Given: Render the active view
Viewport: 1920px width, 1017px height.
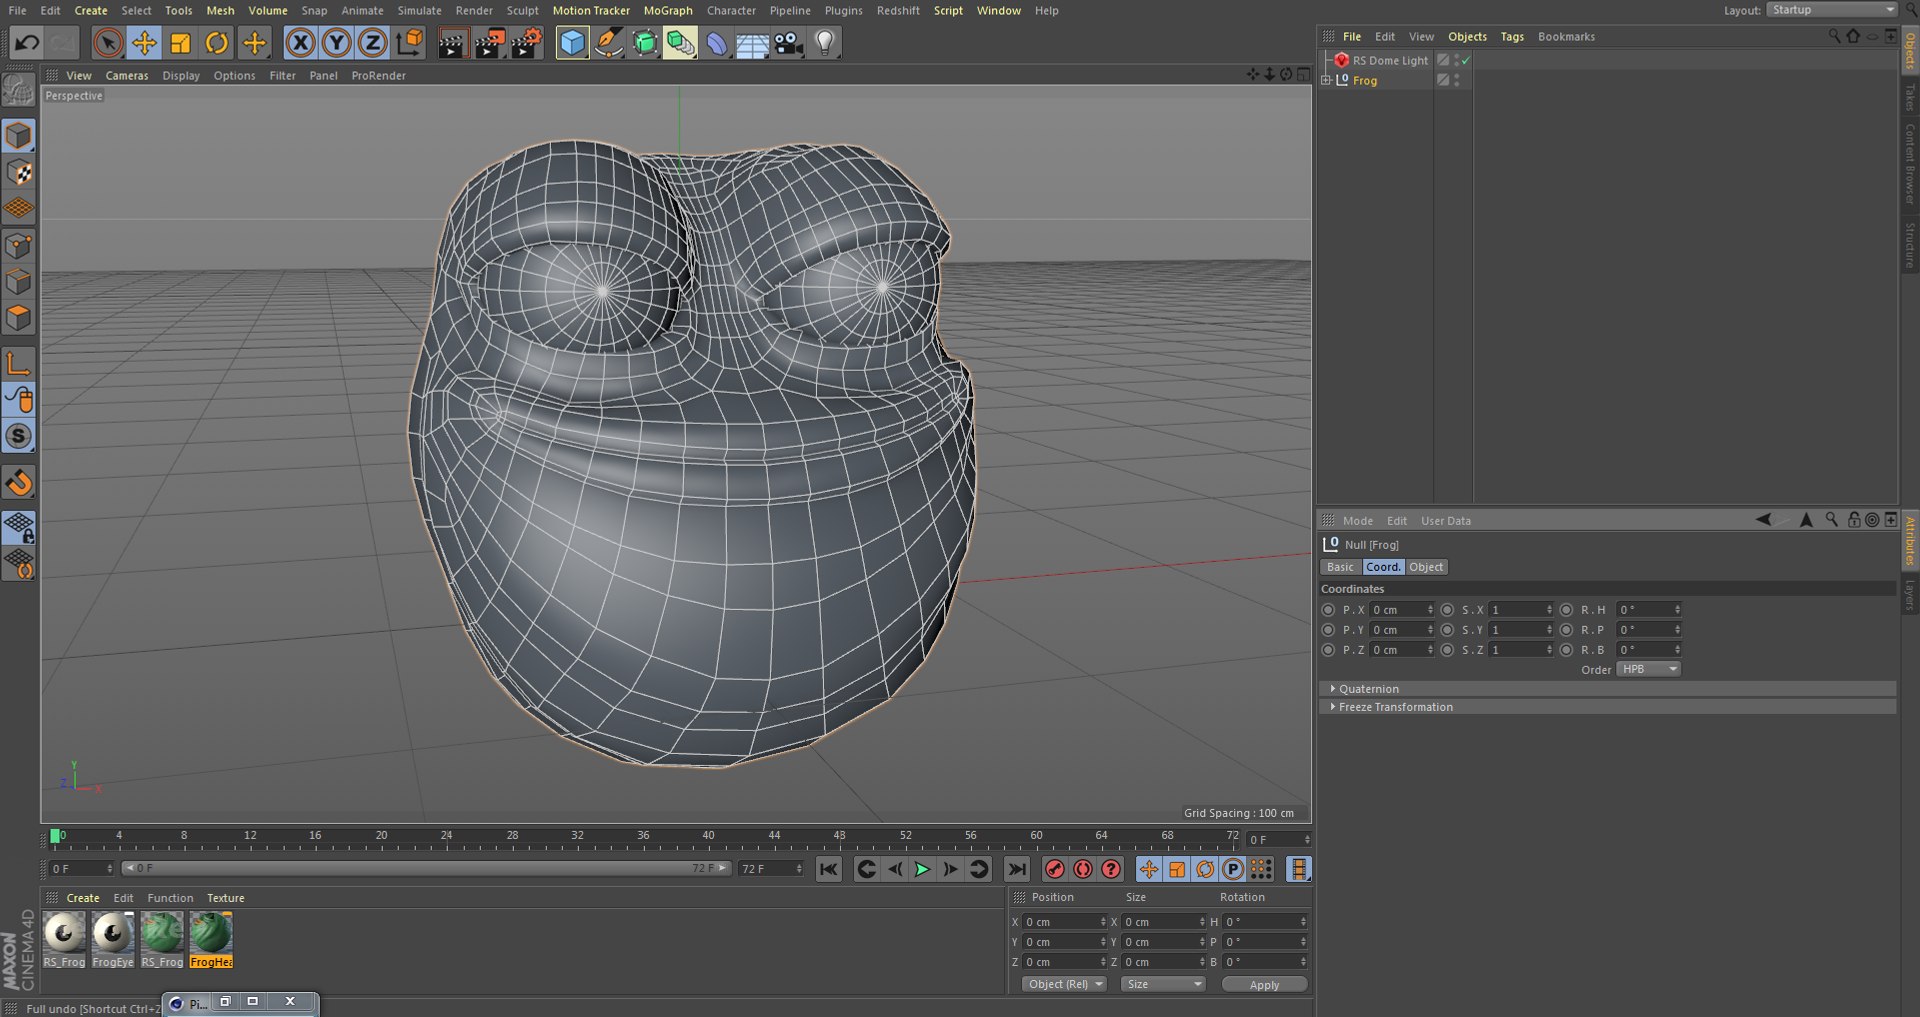Looking at the screenshot, I should tap(452, 43).
